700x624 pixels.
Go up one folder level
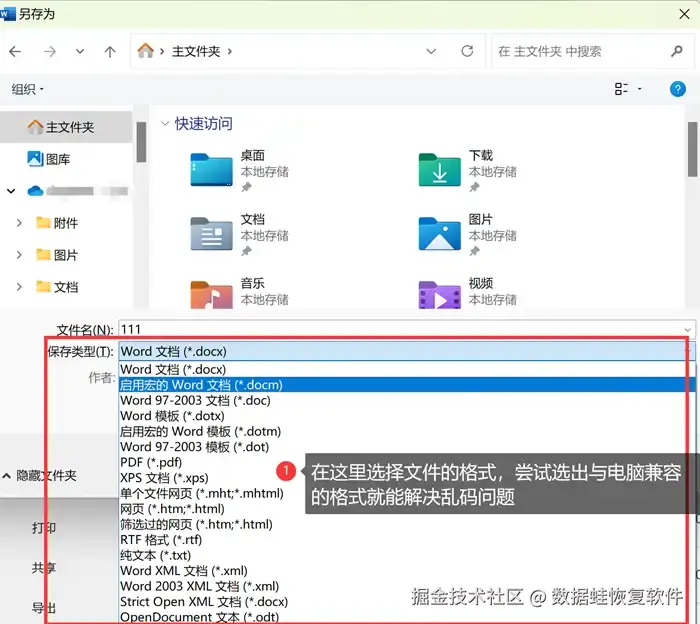tap(110, 52)
